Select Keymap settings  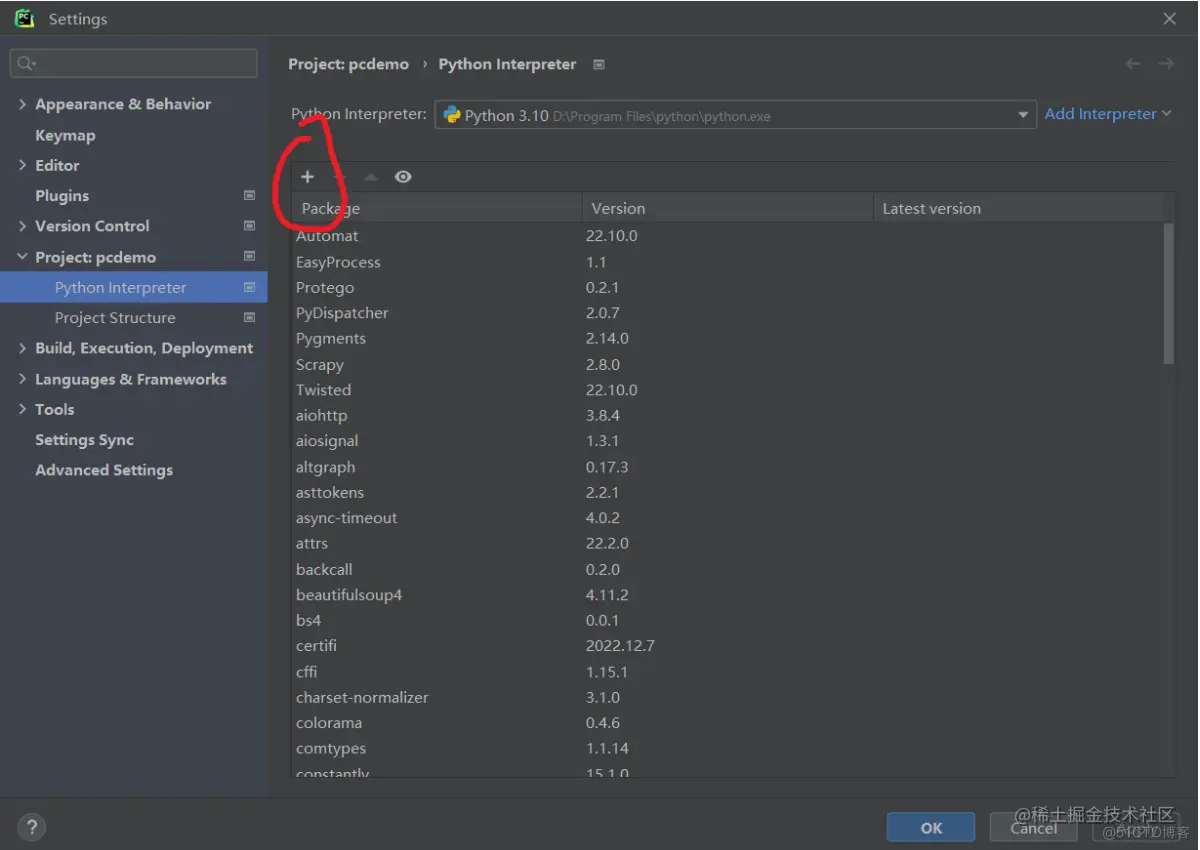point(65,135)
